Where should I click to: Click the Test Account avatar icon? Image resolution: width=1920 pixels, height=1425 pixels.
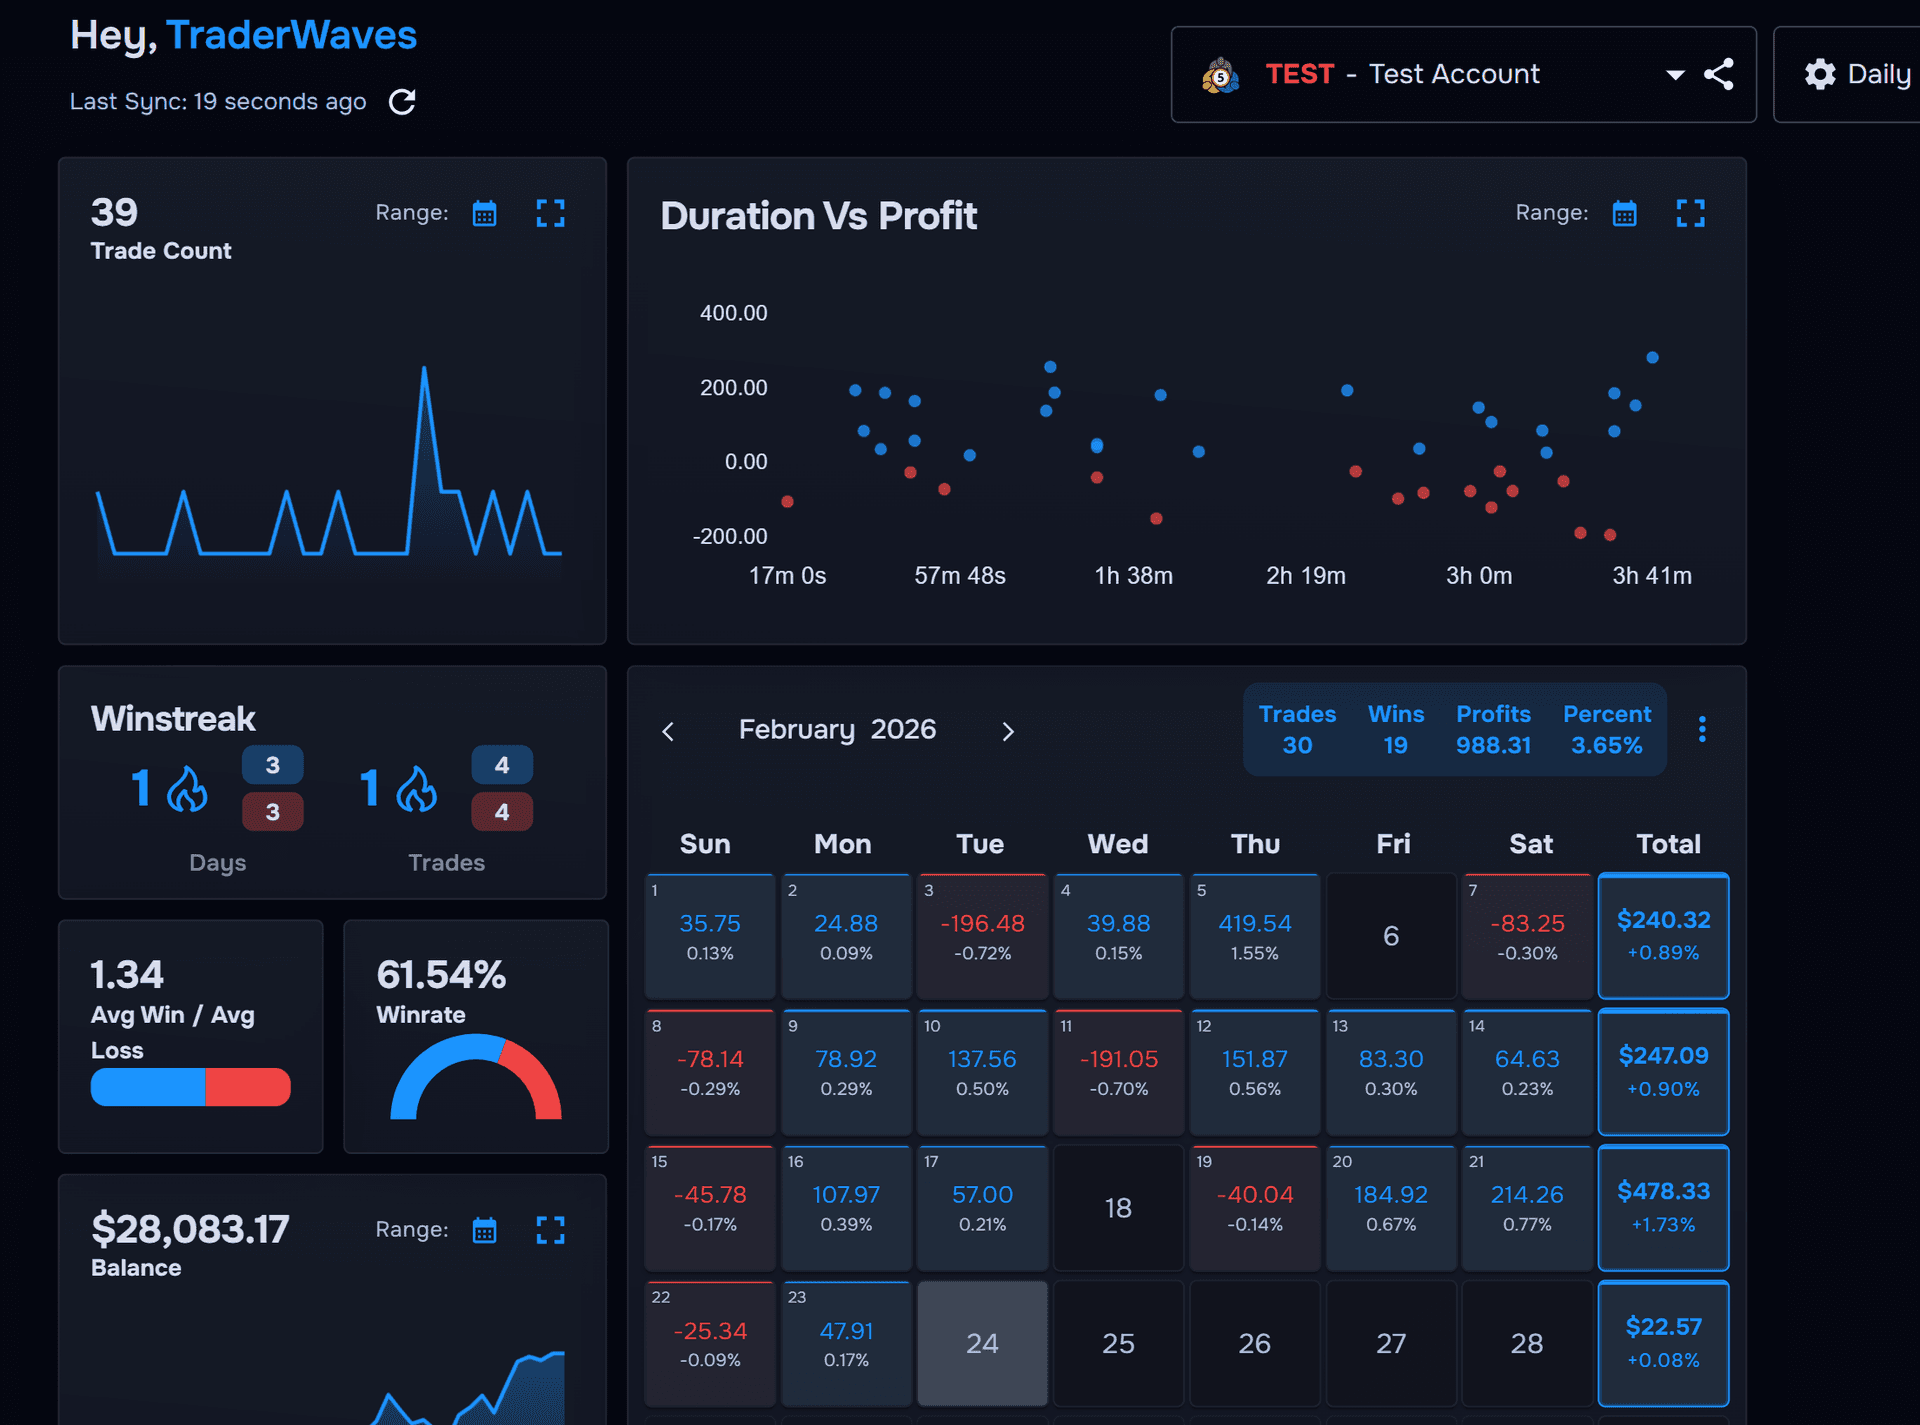1220,75
